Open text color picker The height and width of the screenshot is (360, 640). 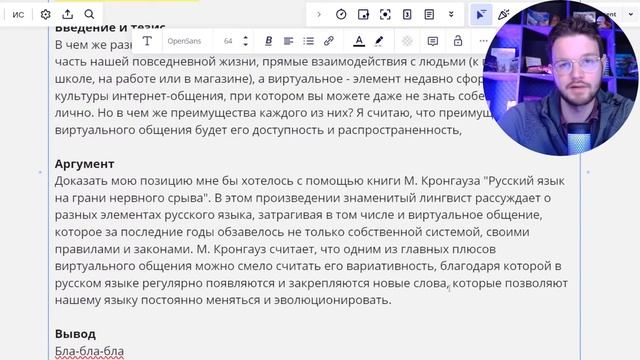tap(359, 41)
